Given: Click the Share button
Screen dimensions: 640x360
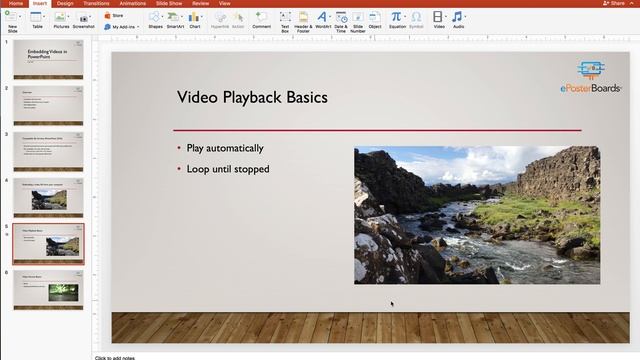Looking at the screenshot, I should point(614,3).
